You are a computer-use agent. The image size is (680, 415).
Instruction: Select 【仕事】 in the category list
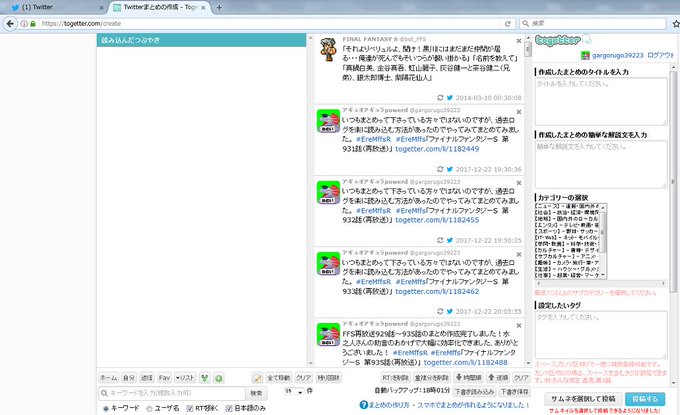(567, 275)
